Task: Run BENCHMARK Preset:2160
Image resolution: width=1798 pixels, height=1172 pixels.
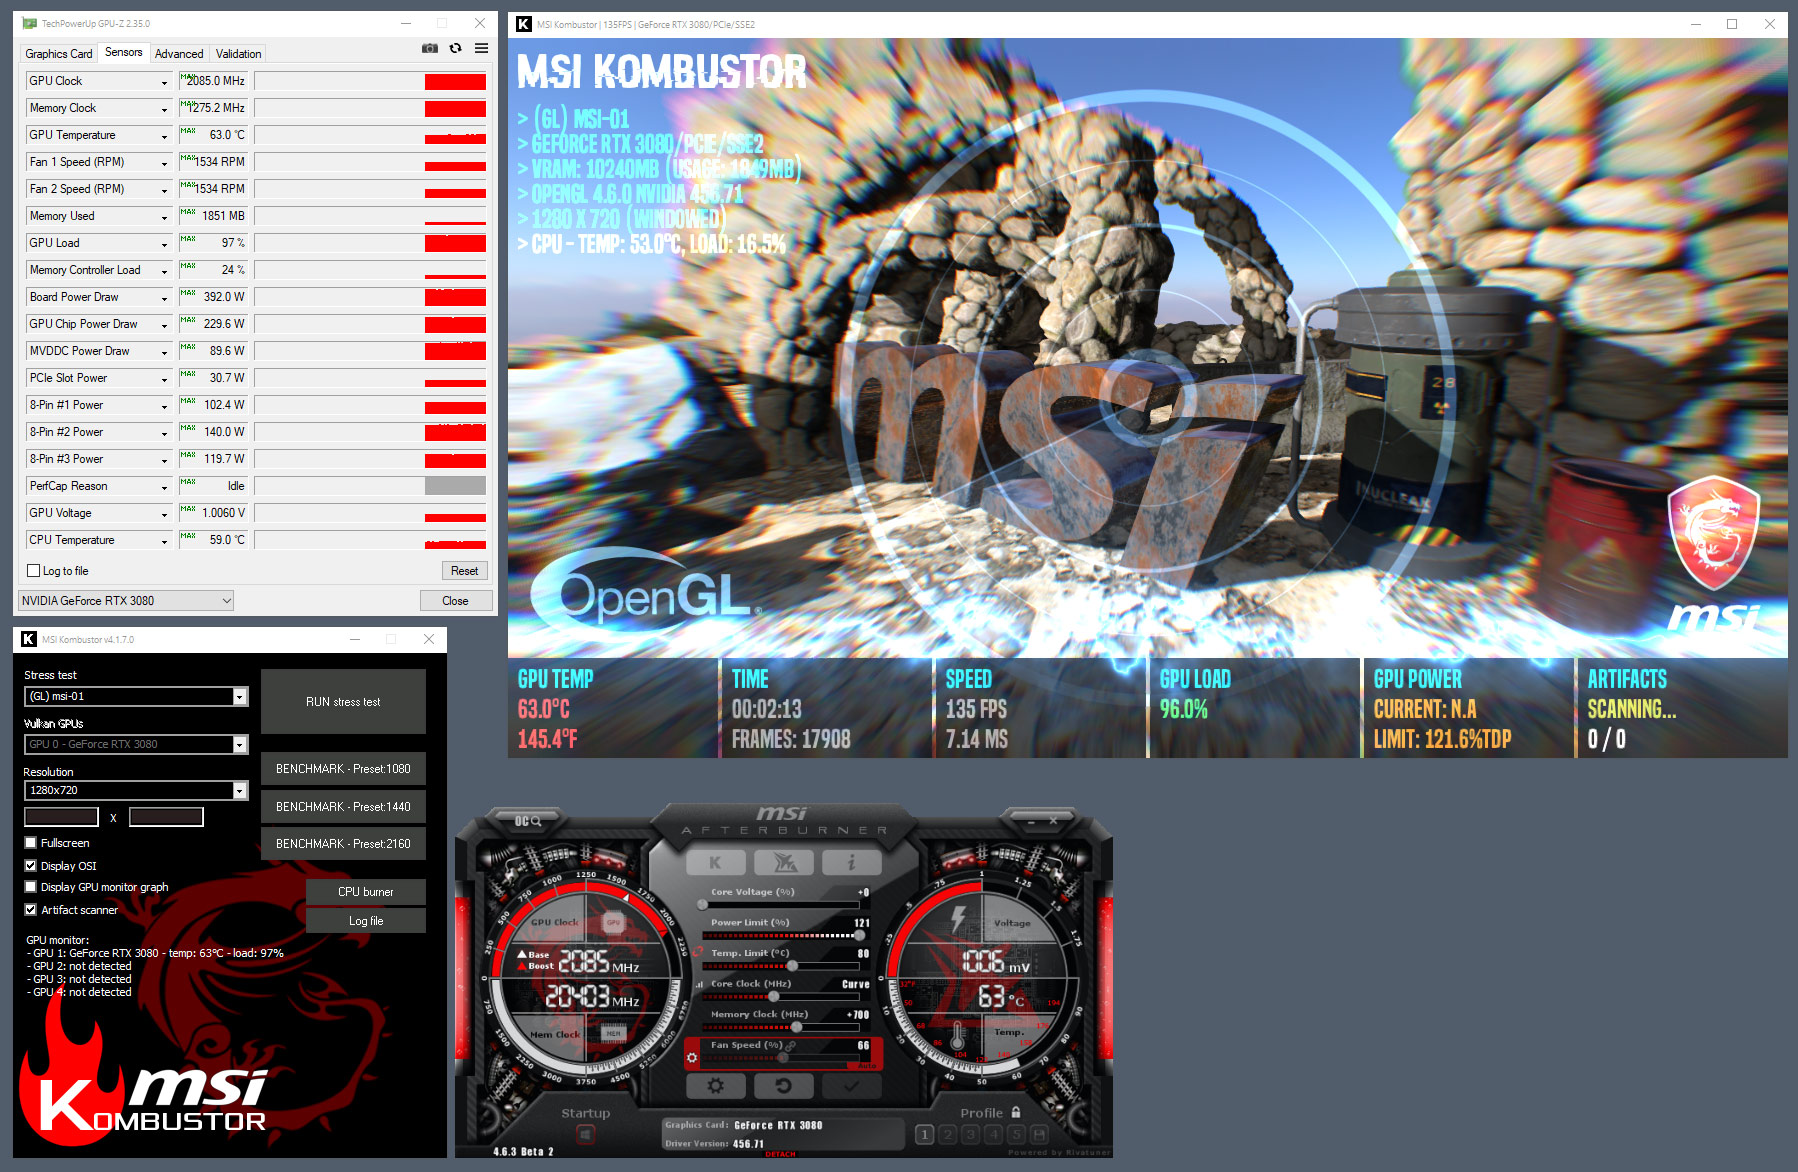Action: pos(343,844)
